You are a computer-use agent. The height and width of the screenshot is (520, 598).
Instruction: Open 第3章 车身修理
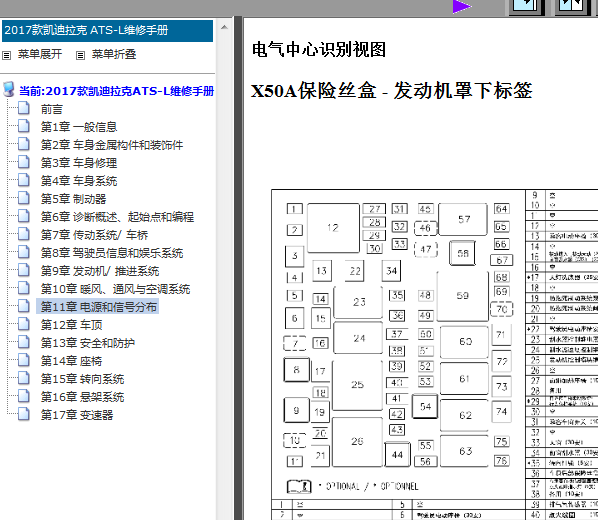(79, 163)
